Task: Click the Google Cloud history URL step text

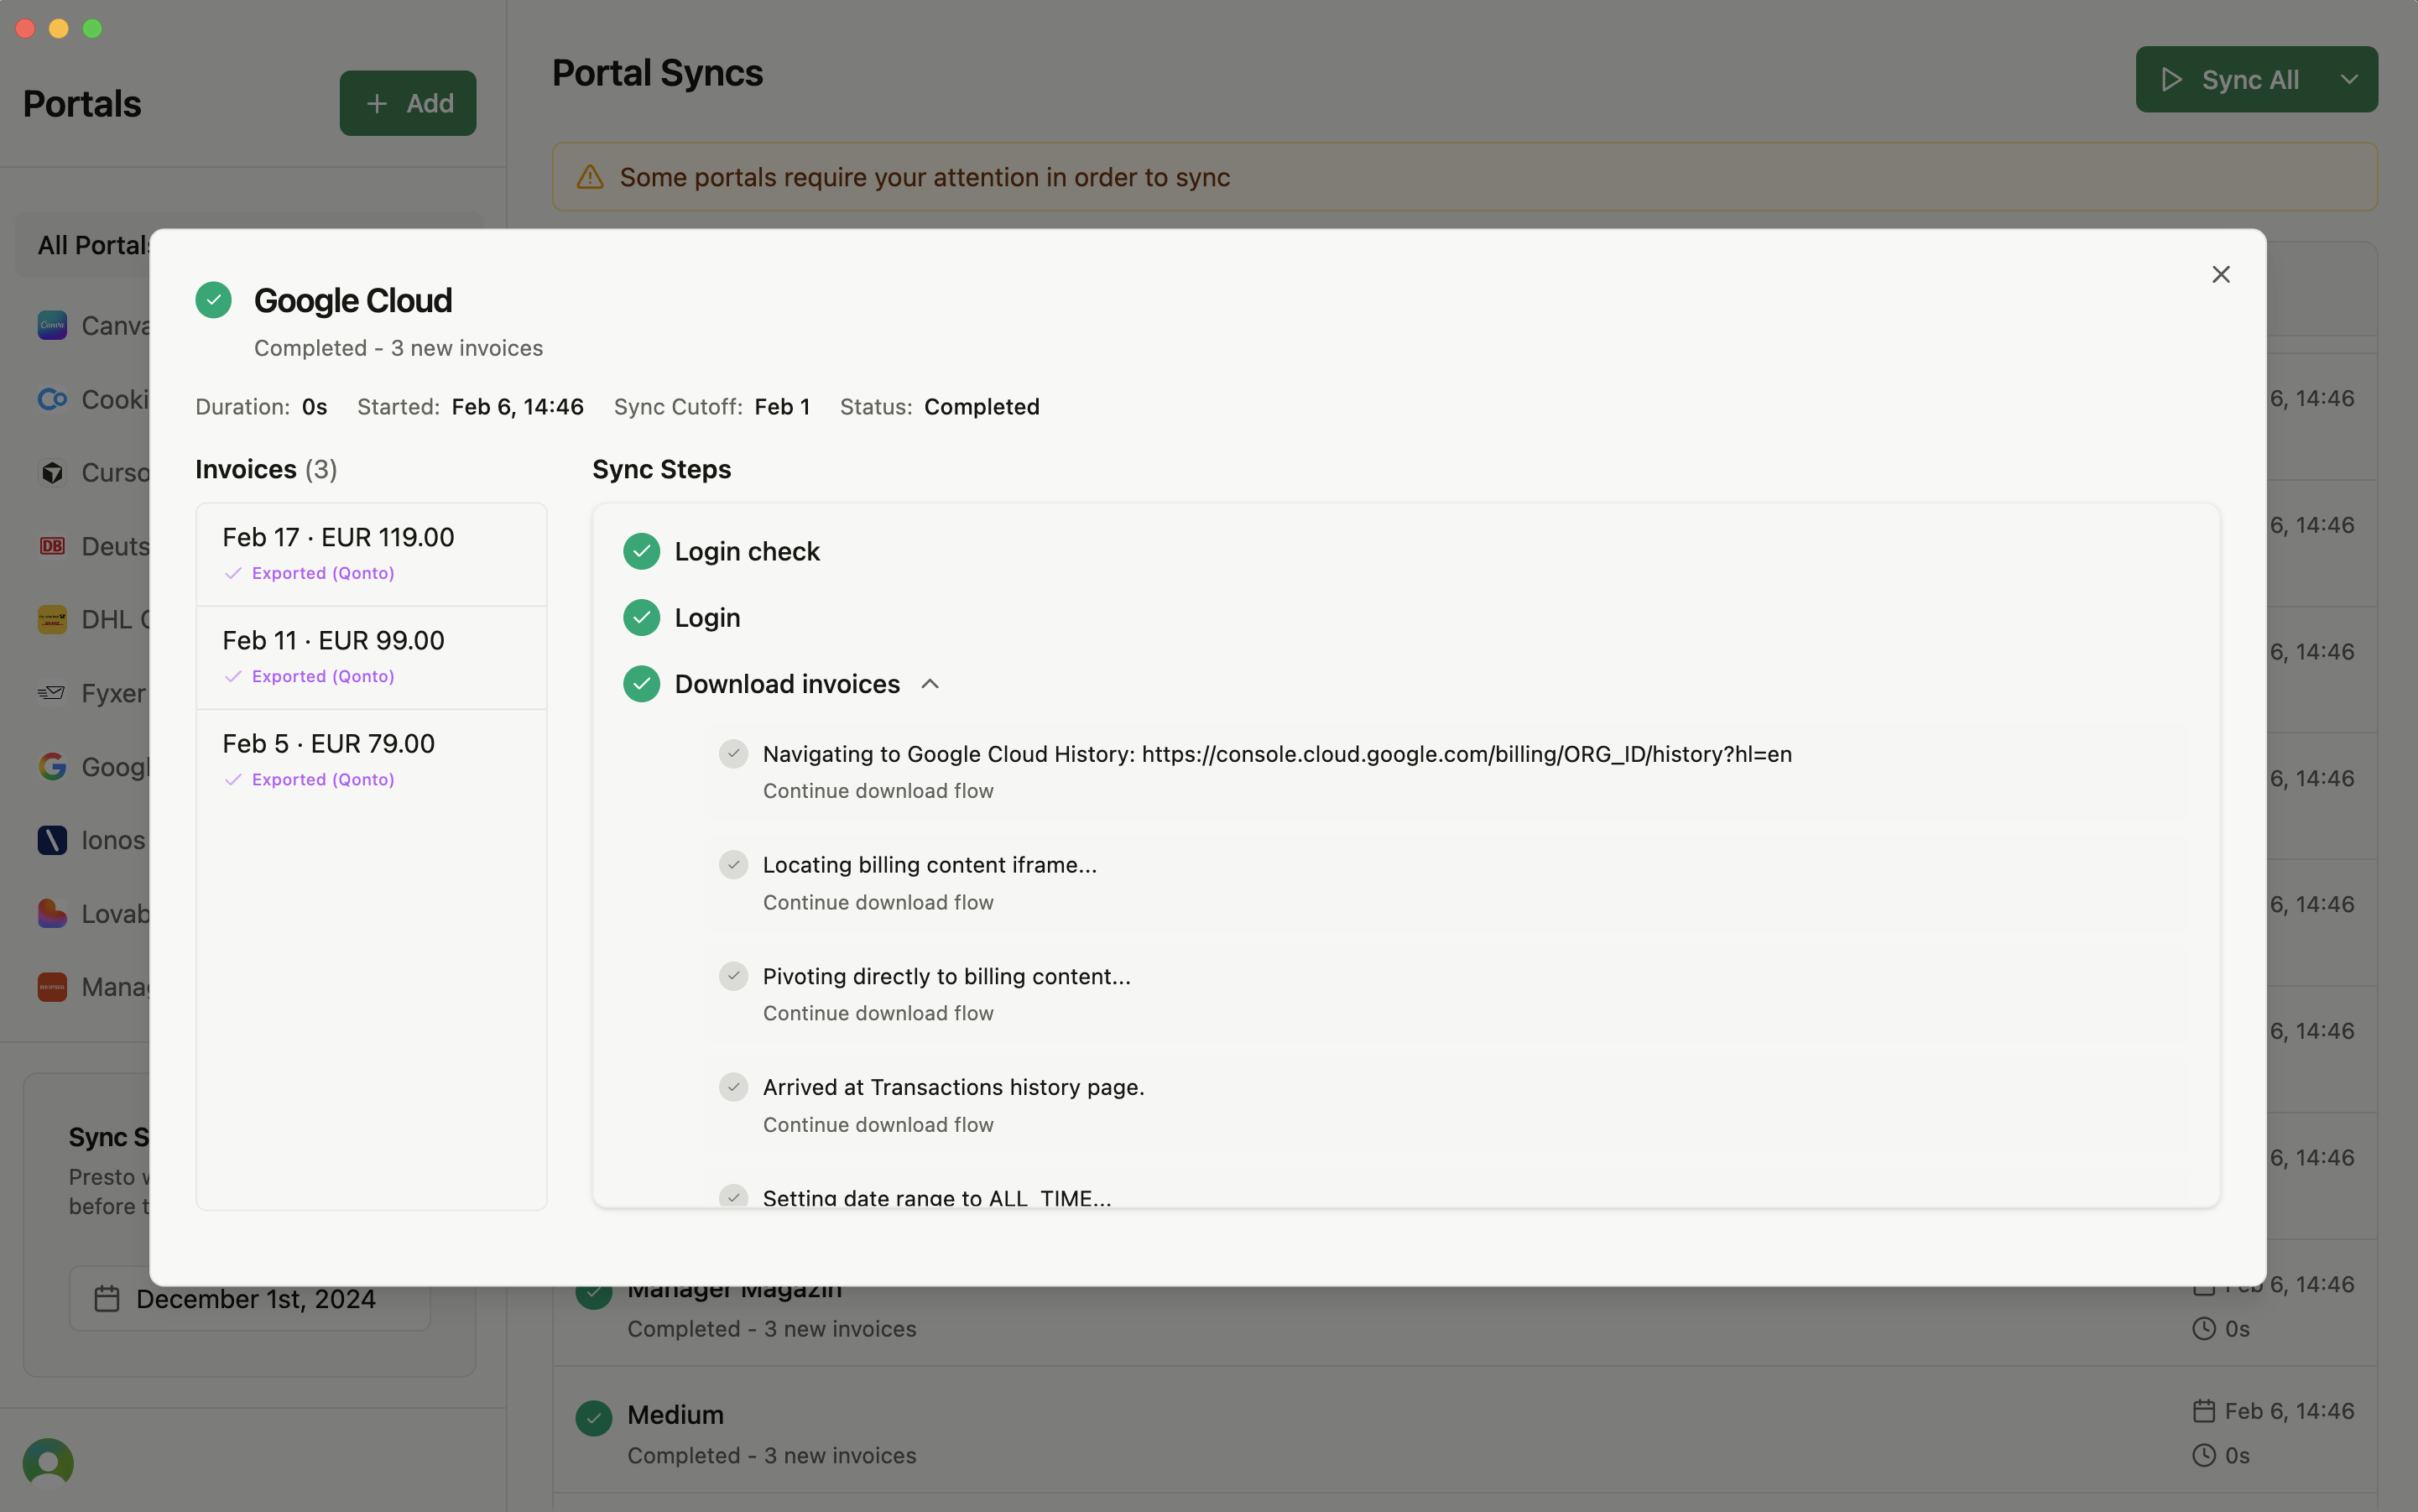Action: pyautogui.click(x=1277, y=754)
